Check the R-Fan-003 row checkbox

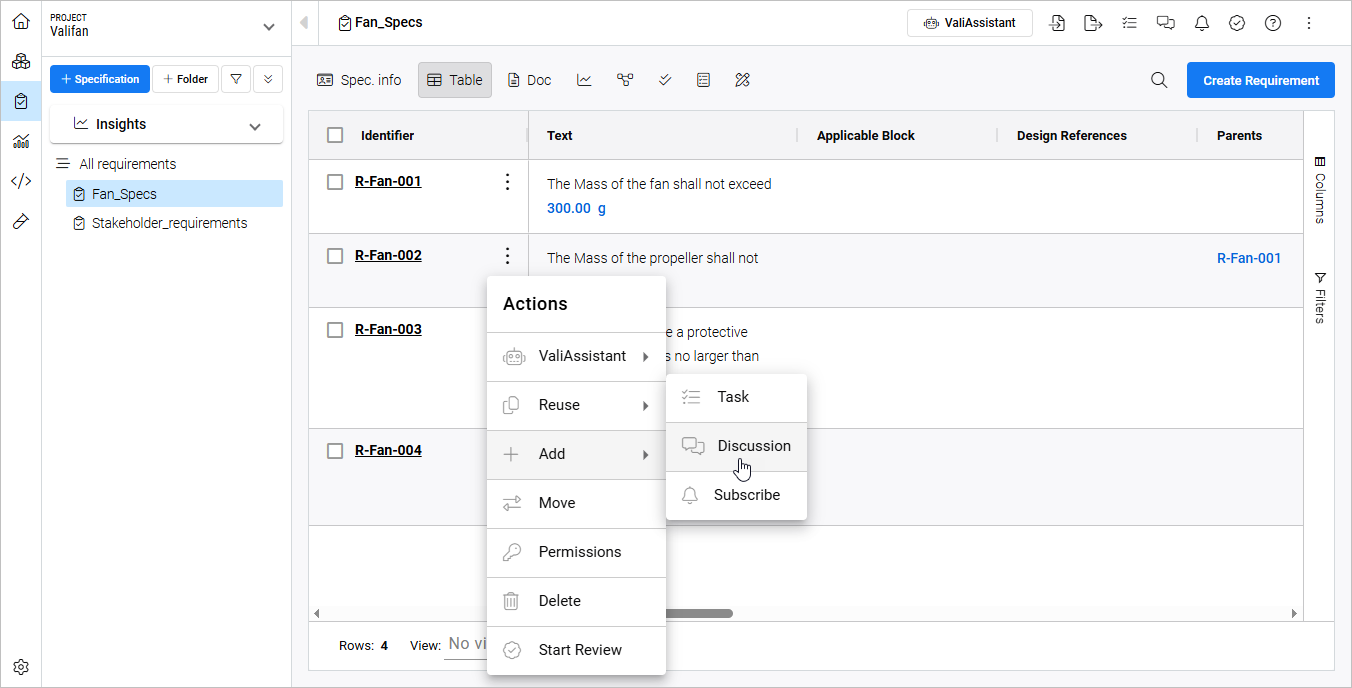coord(335,330)
